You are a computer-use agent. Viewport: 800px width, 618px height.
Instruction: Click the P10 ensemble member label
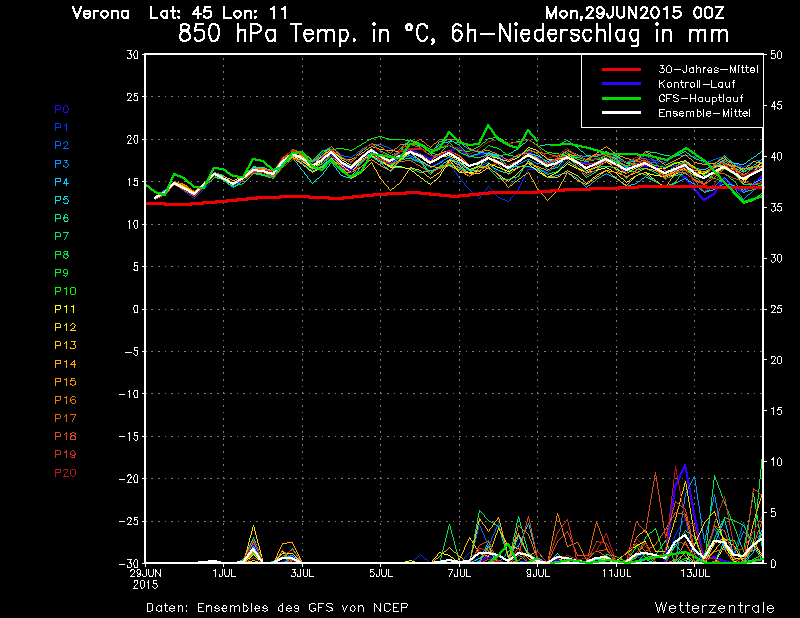65,291
